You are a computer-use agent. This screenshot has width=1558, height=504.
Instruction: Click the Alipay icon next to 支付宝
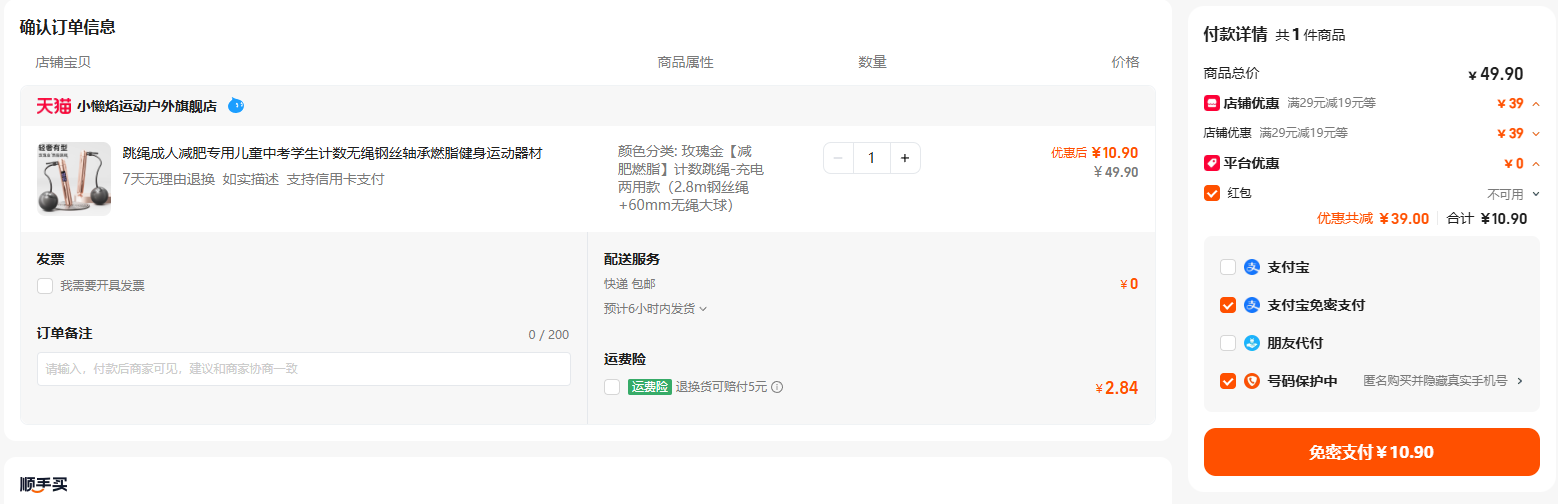1252,267
